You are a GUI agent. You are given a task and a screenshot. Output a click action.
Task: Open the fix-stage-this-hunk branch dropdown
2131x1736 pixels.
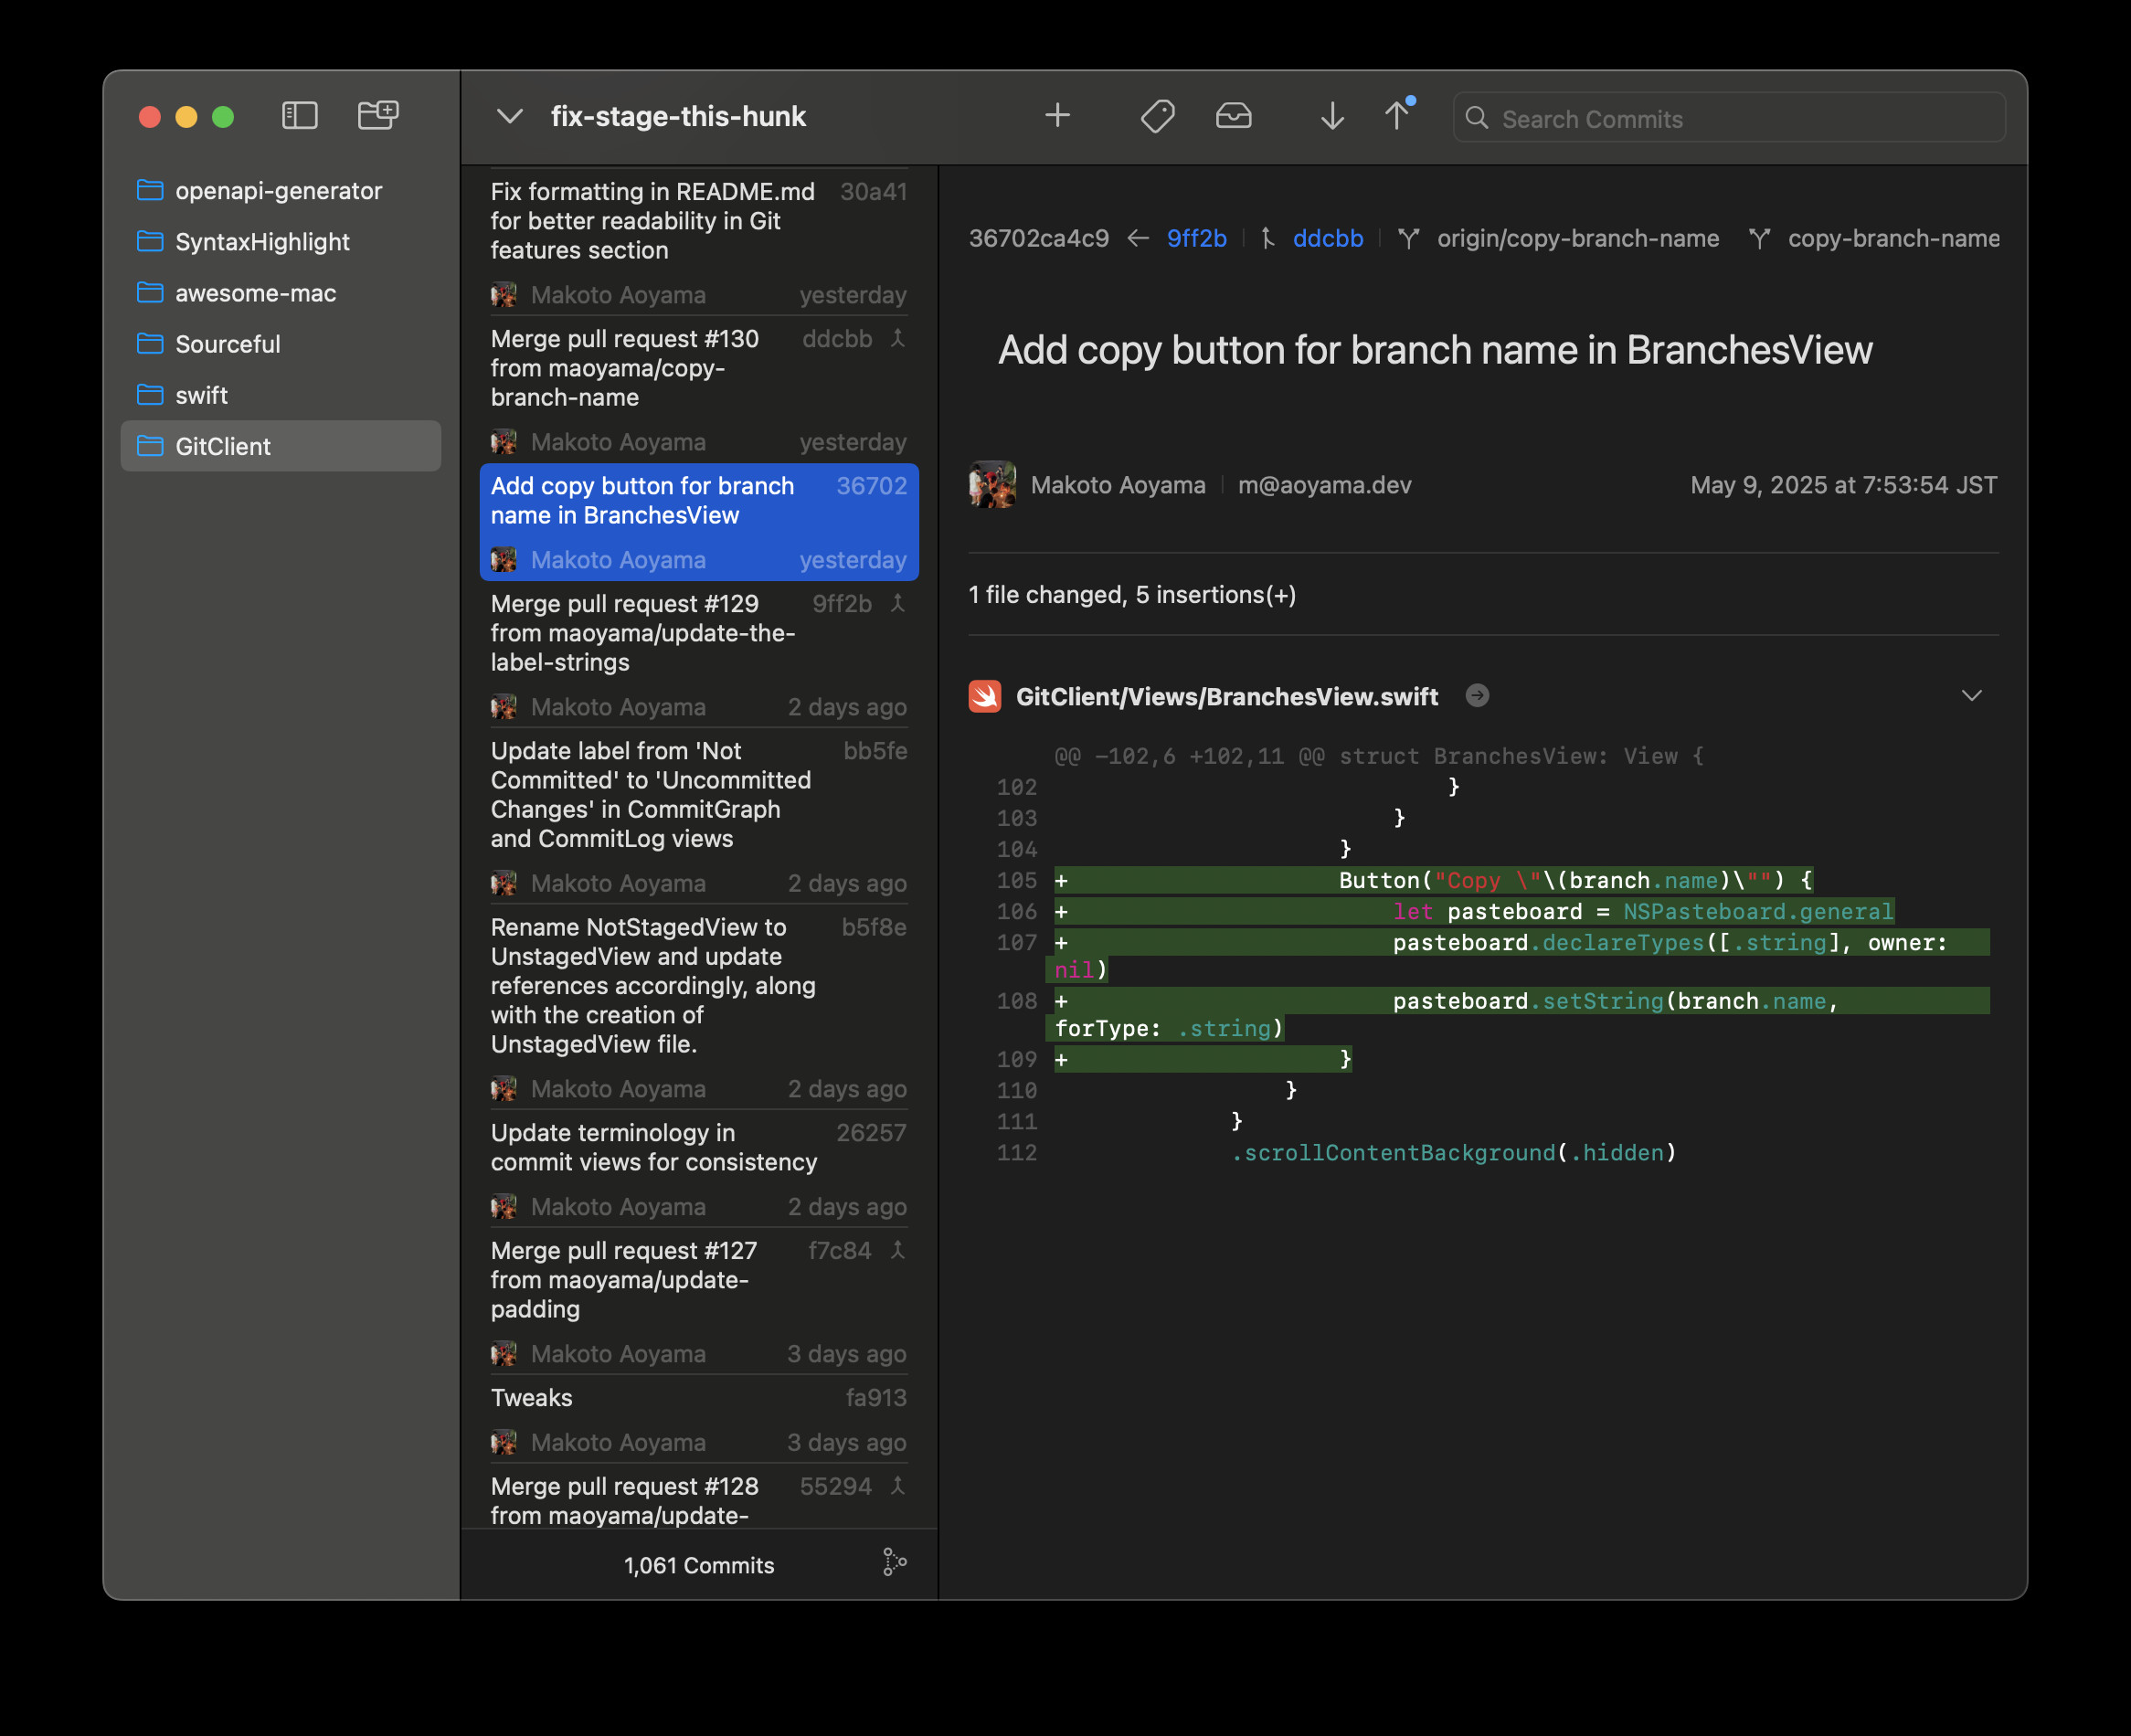(510, 117)
